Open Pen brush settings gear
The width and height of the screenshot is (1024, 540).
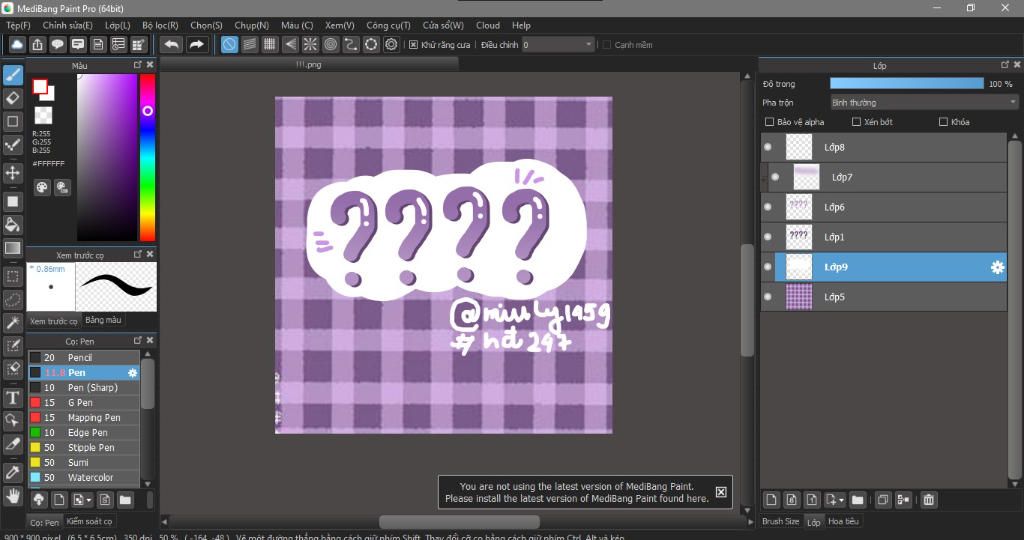click(x=133, y=373)
